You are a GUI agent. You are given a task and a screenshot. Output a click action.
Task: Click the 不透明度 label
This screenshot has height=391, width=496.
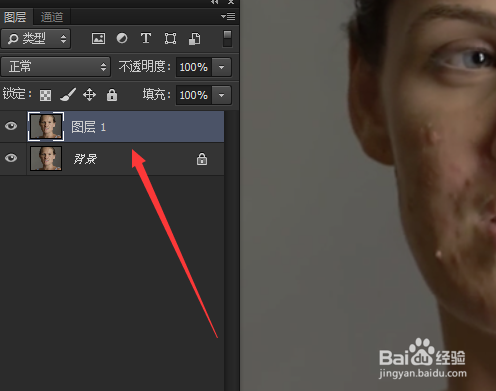pos(144,67)
